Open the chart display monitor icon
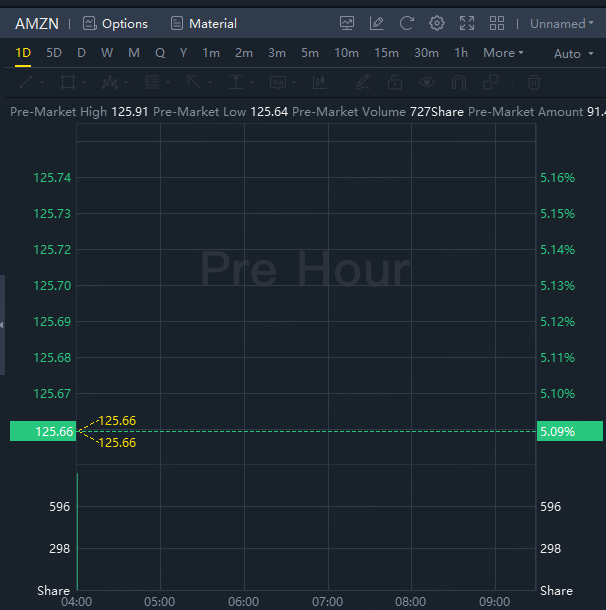606x610 pixels. (x=347, y=23)
